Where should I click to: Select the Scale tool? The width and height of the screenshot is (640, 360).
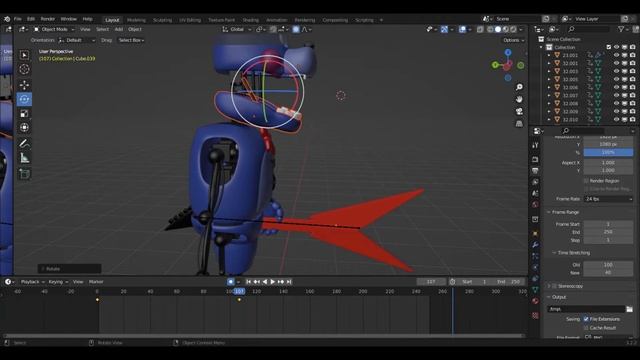pyautogui.click(x=24, y=113)
